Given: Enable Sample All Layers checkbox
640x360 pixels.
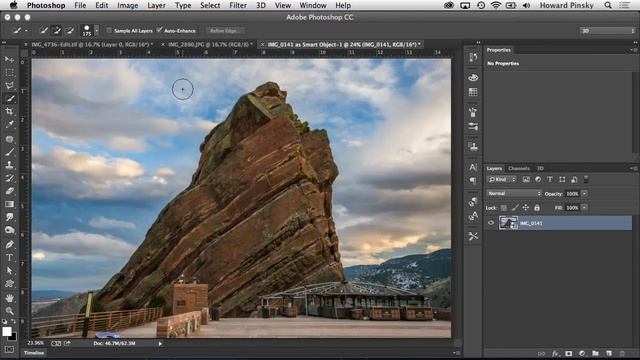Looking at the screenshot, I should click(109, 30).
